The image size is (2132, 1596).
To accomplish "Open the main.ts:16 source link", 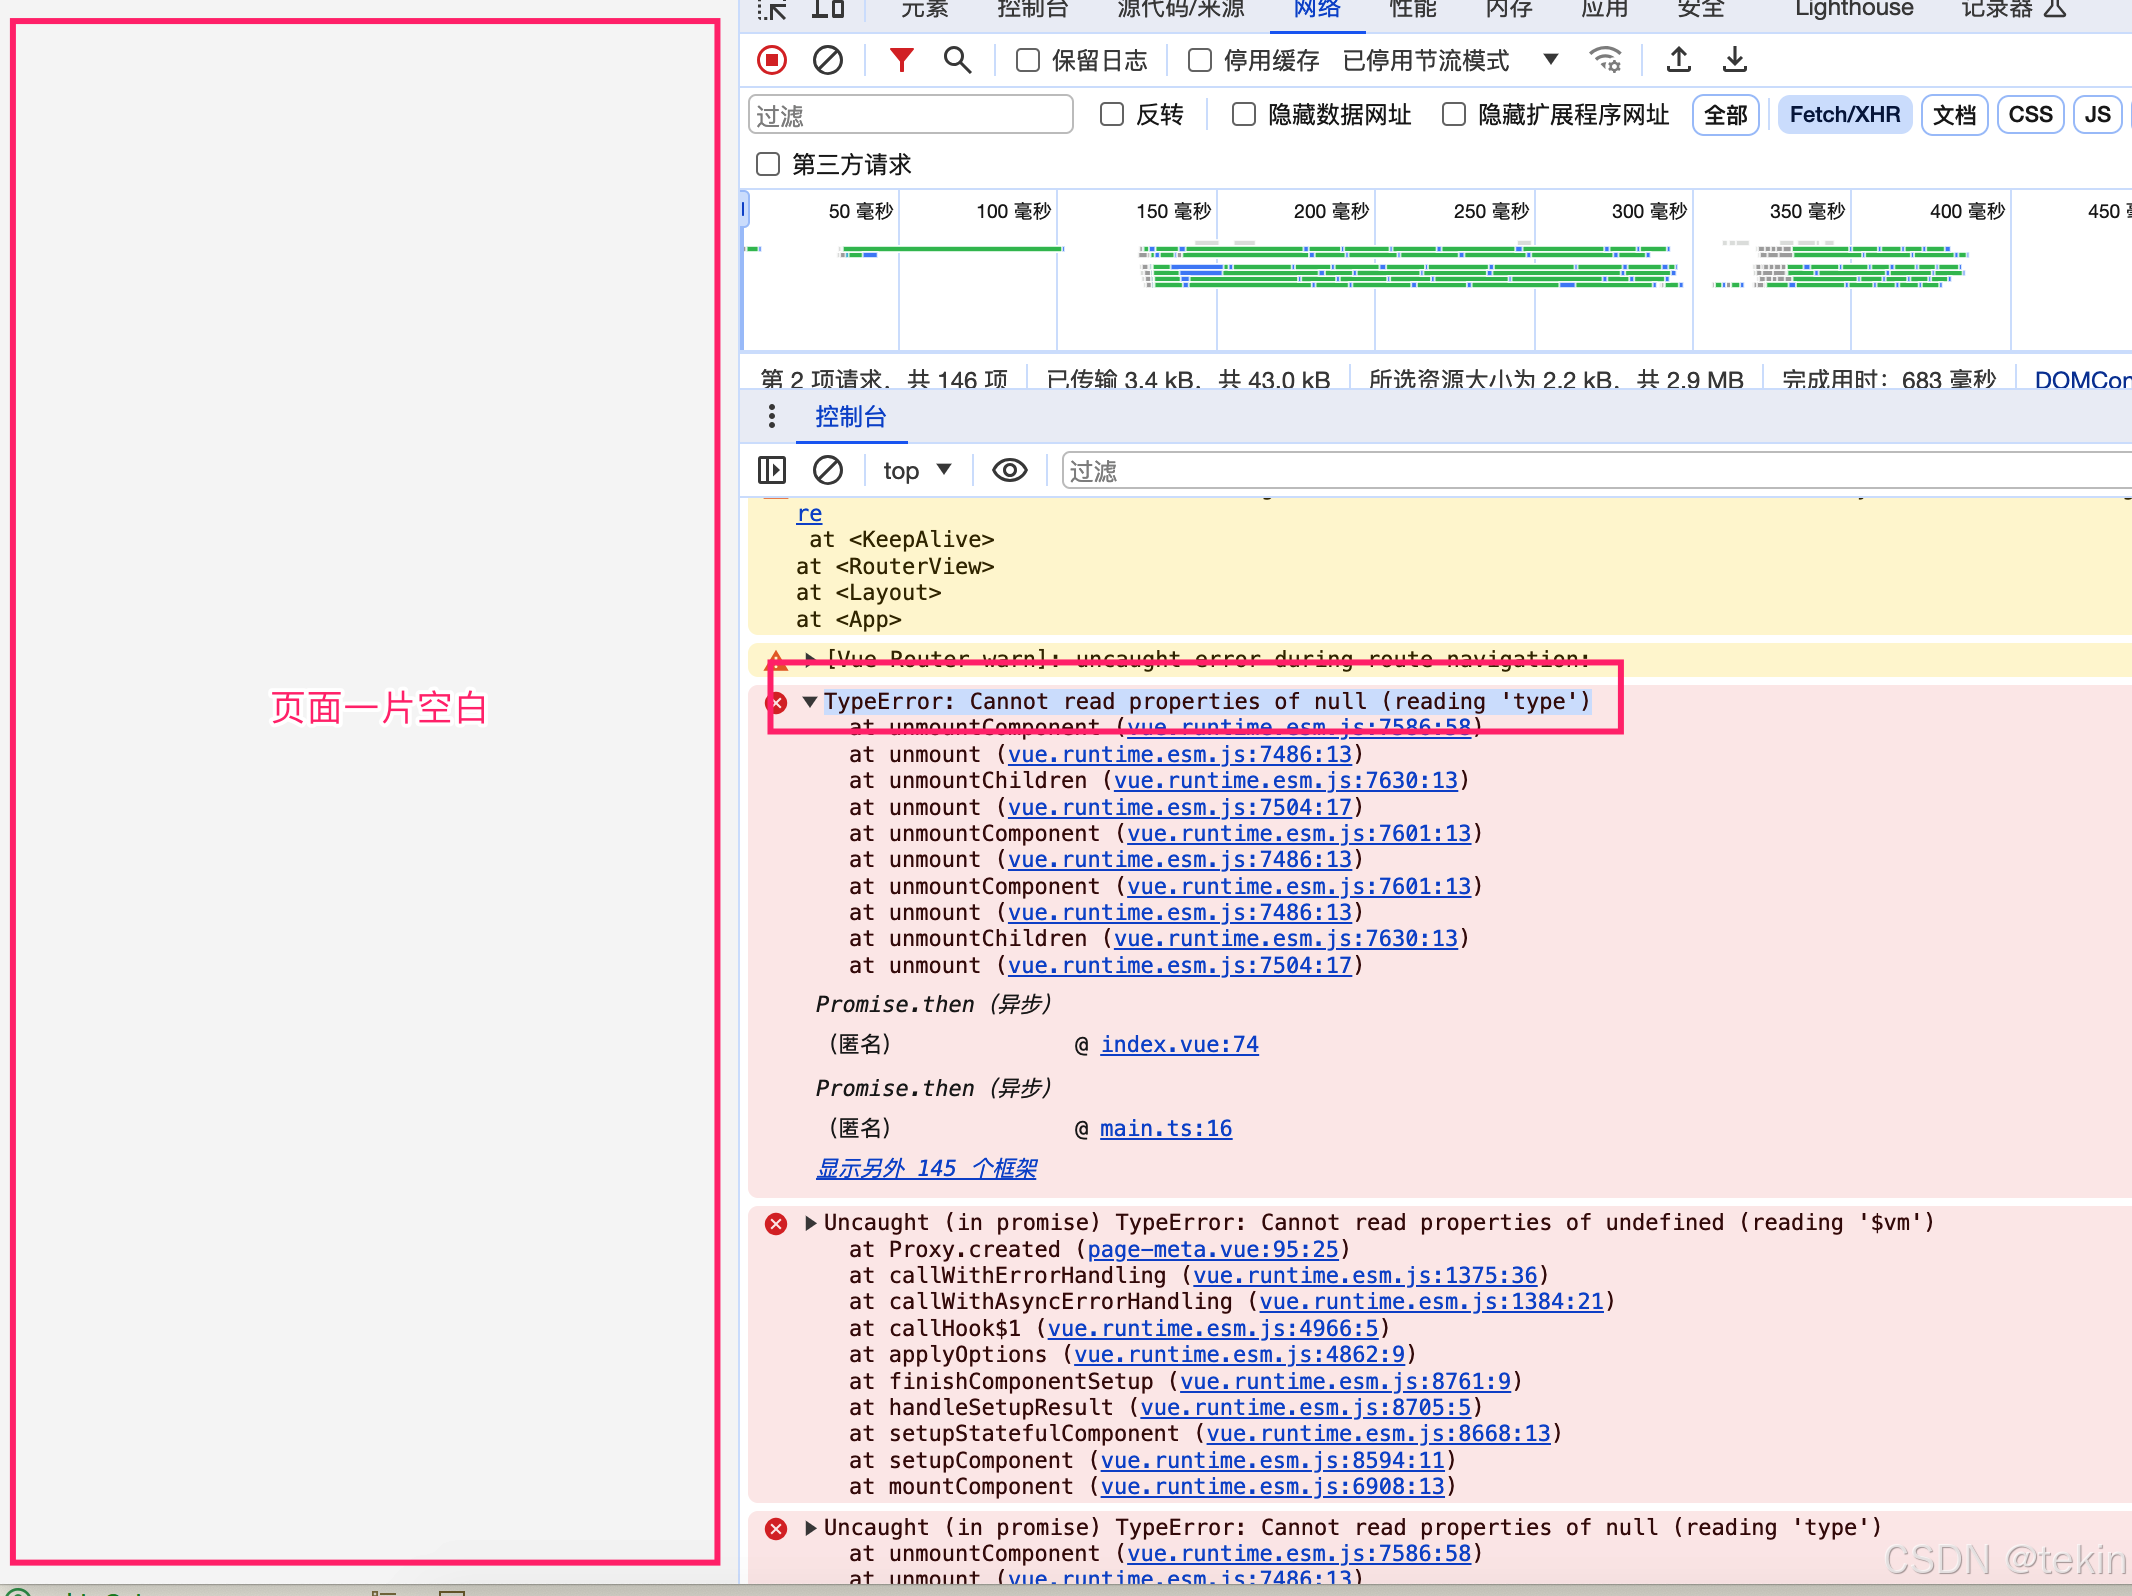I will (x=1165, y=1128).
